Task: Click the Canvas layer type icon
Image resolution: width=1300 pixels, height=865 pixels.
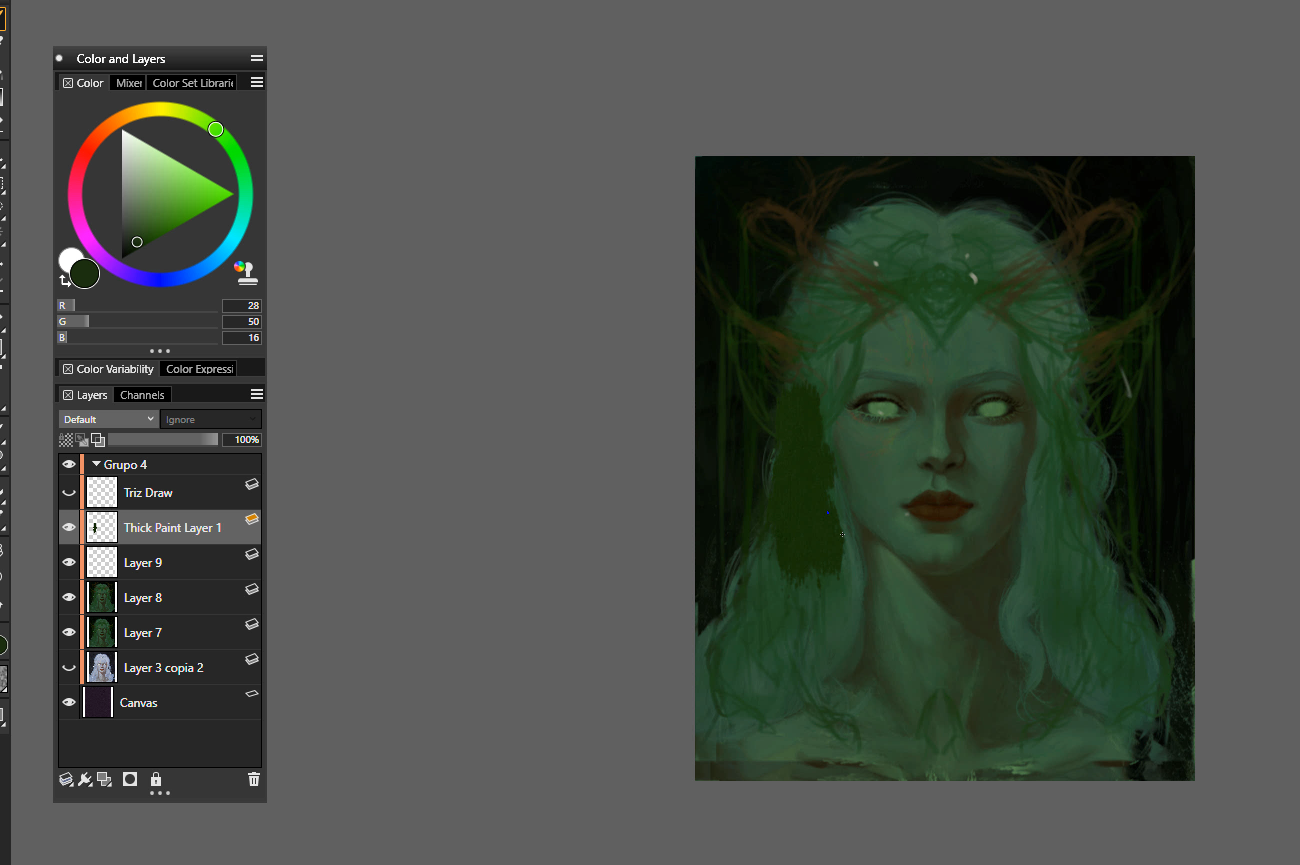Action: (252, 693)
